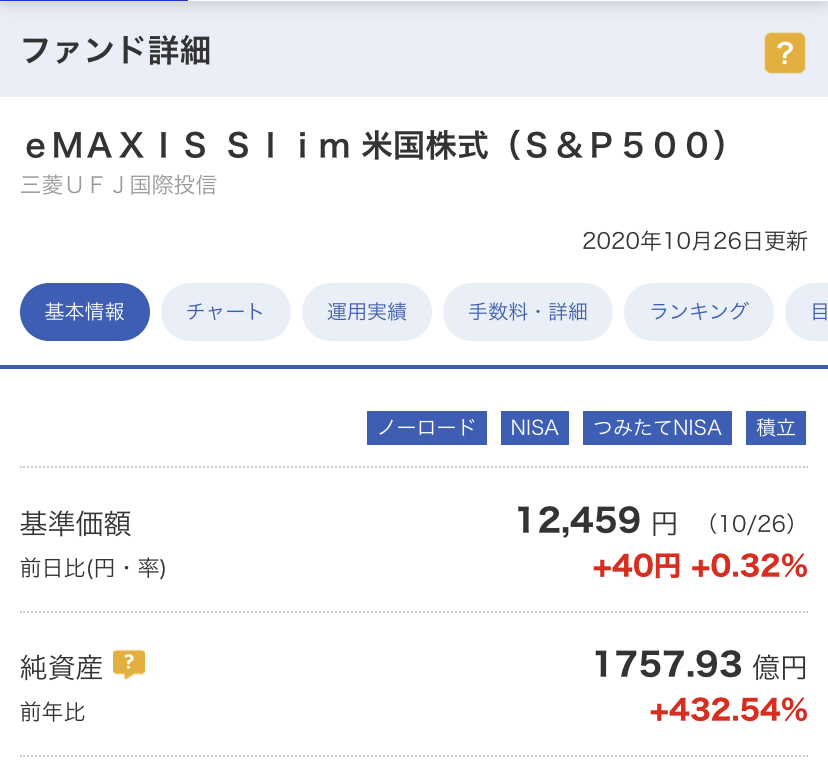The height and width of the screenshot is (760, 828).
Task: Click the yellow help icon in header
Action: (x=785, y=53)
